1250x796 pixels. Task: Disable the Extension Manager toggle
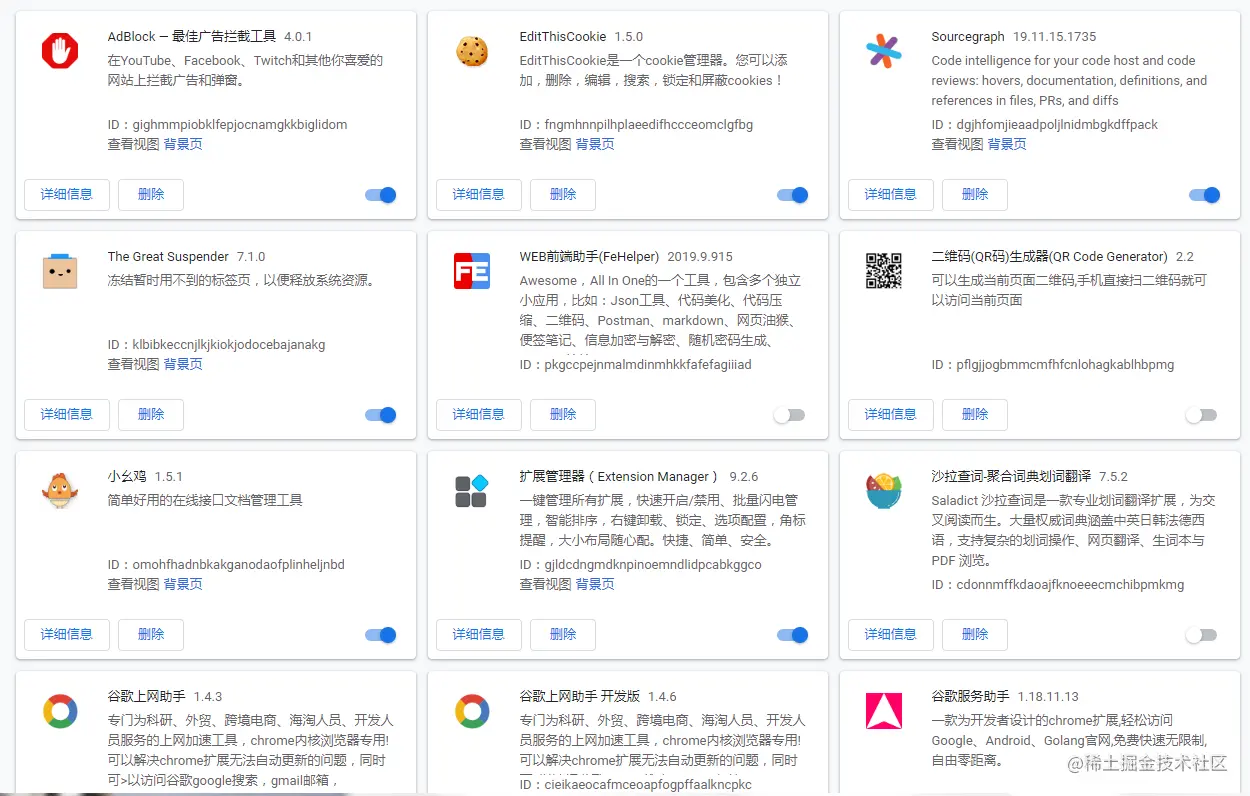(793, 635)
